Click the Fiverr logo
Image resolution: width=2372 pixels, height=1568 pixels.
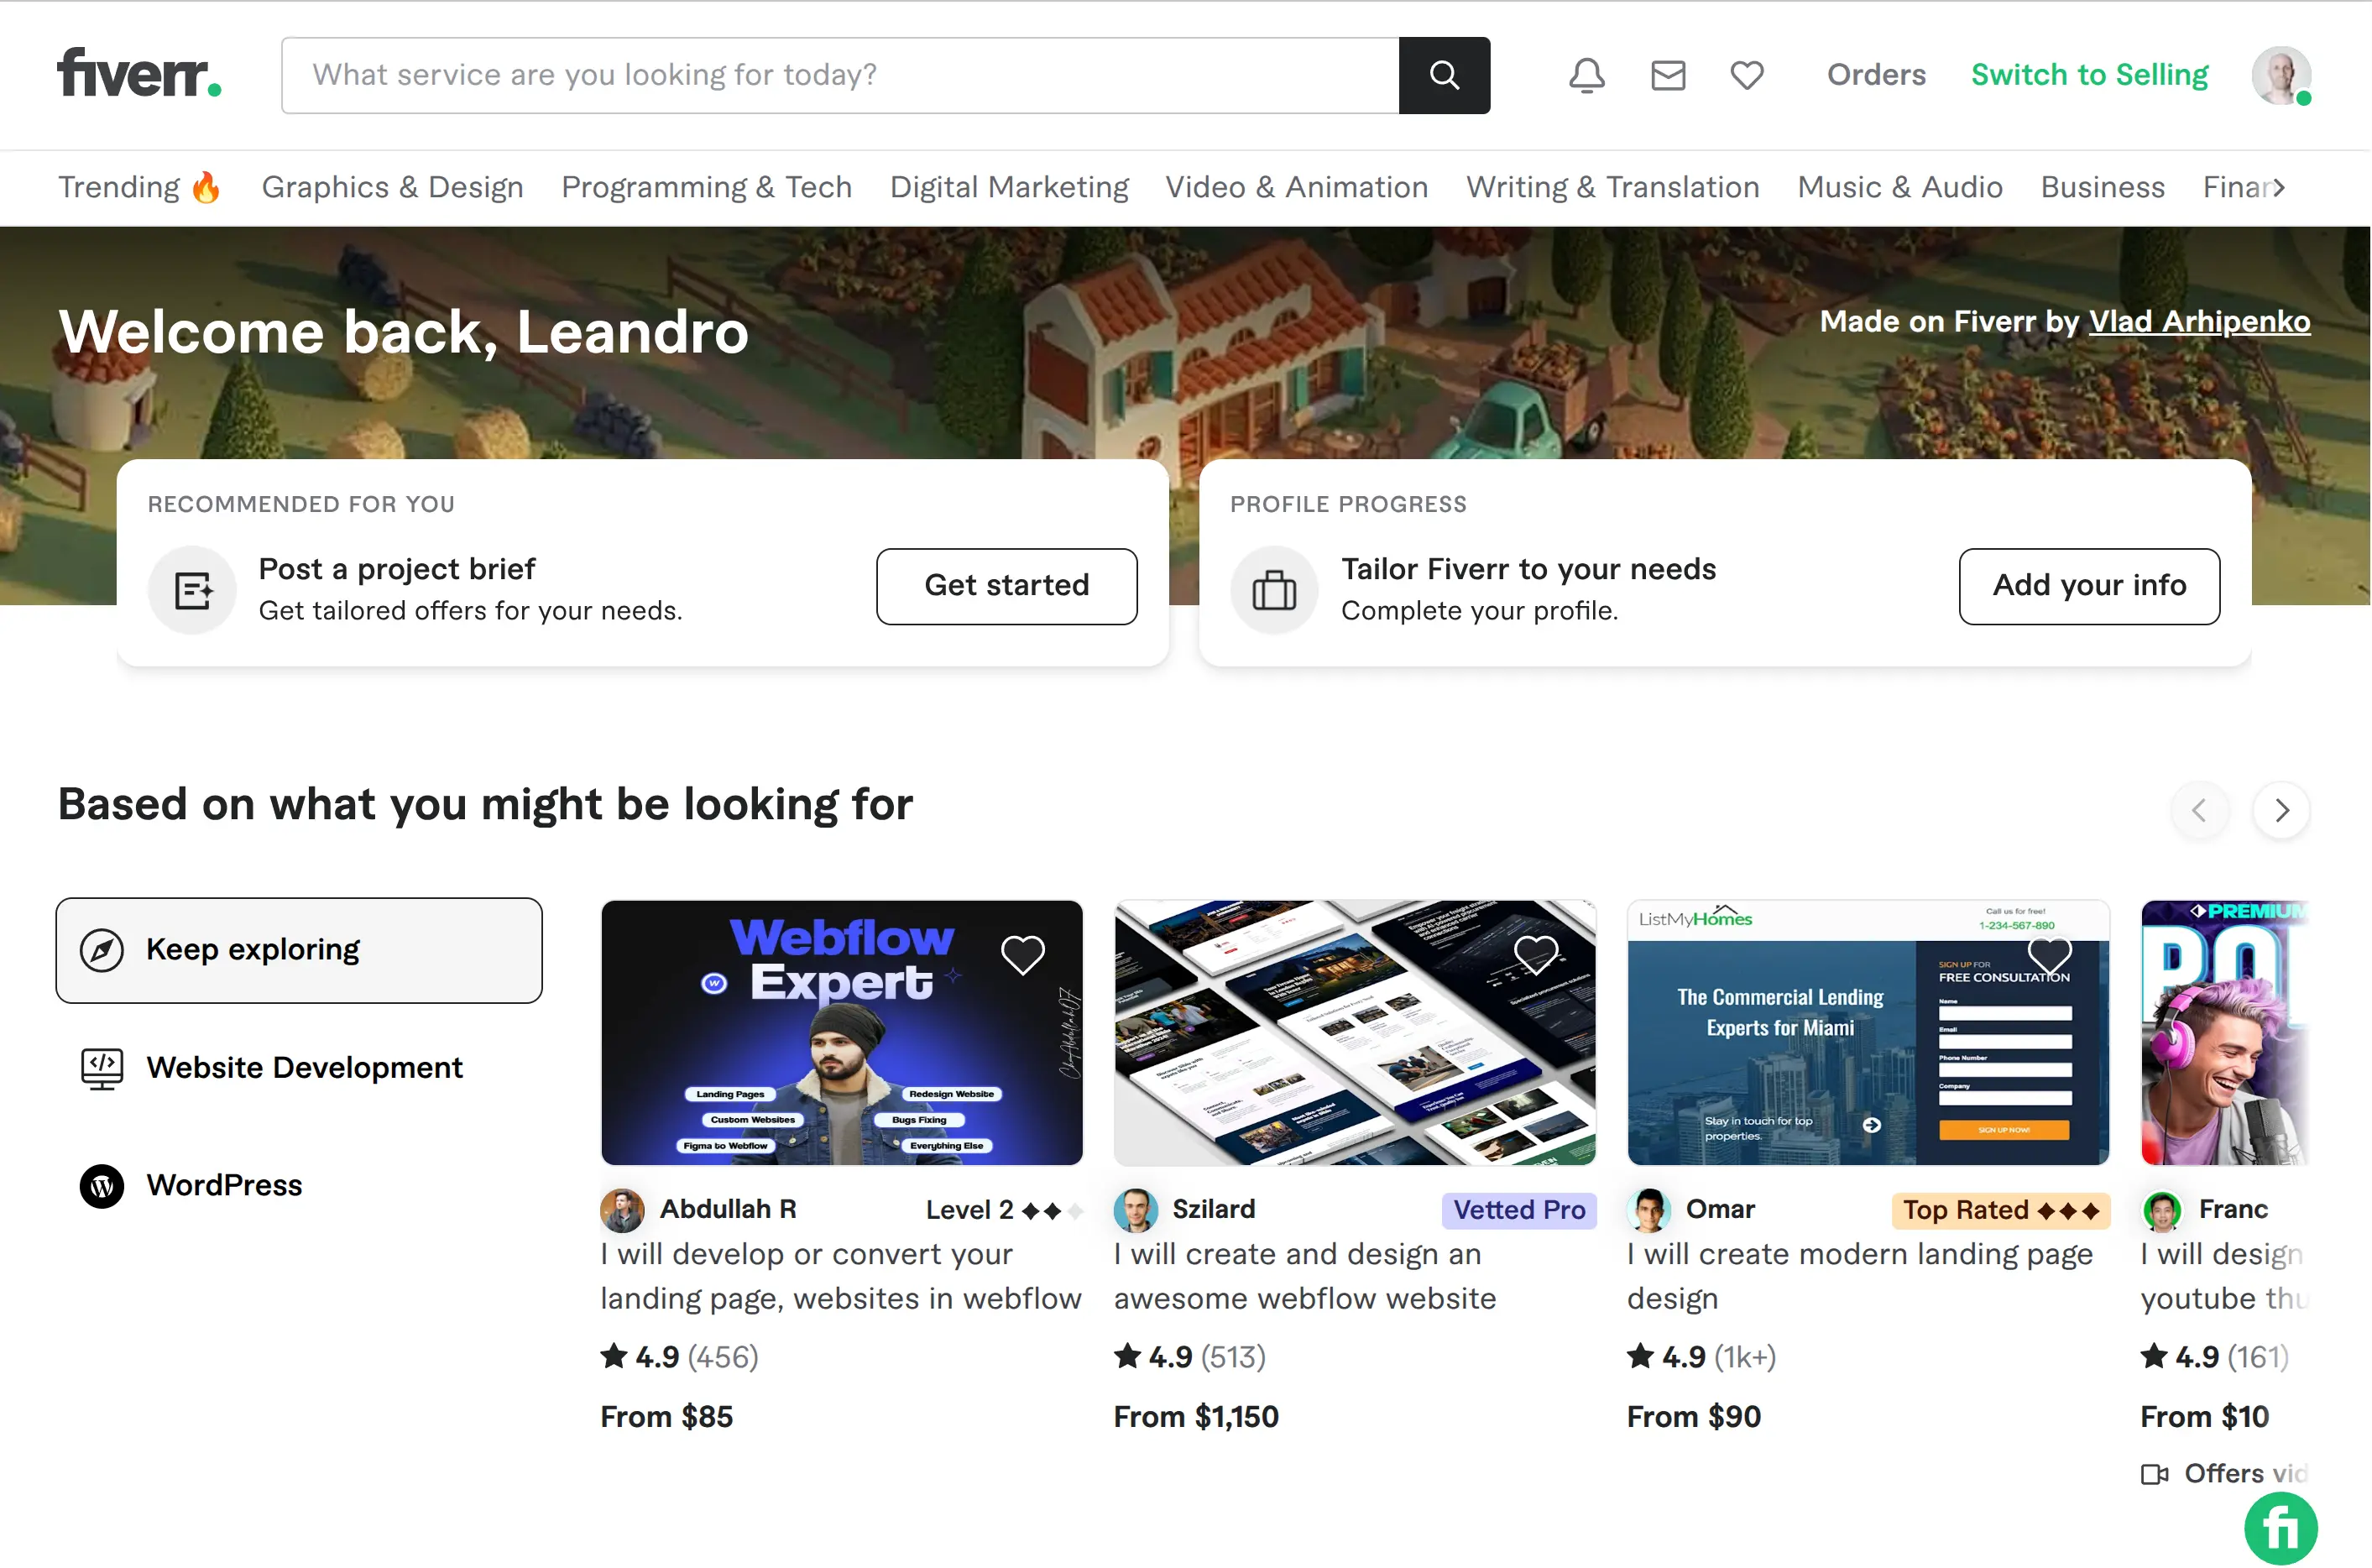click(139, 74)
